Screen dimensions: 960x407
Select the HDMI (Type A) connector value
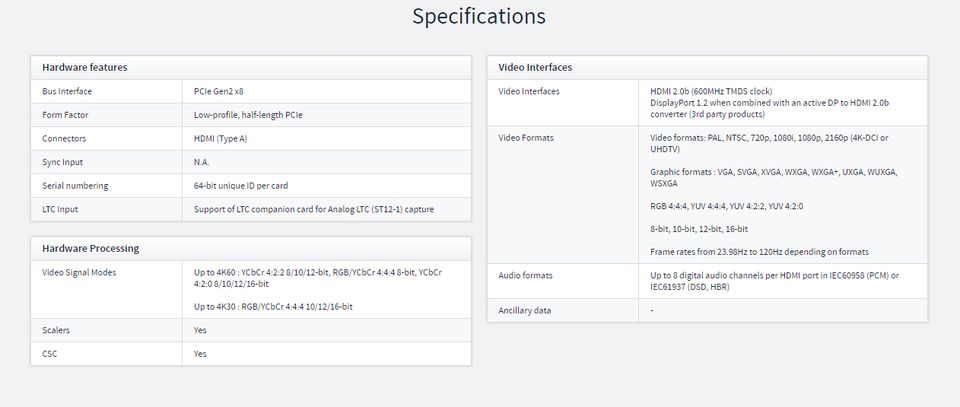220,138
